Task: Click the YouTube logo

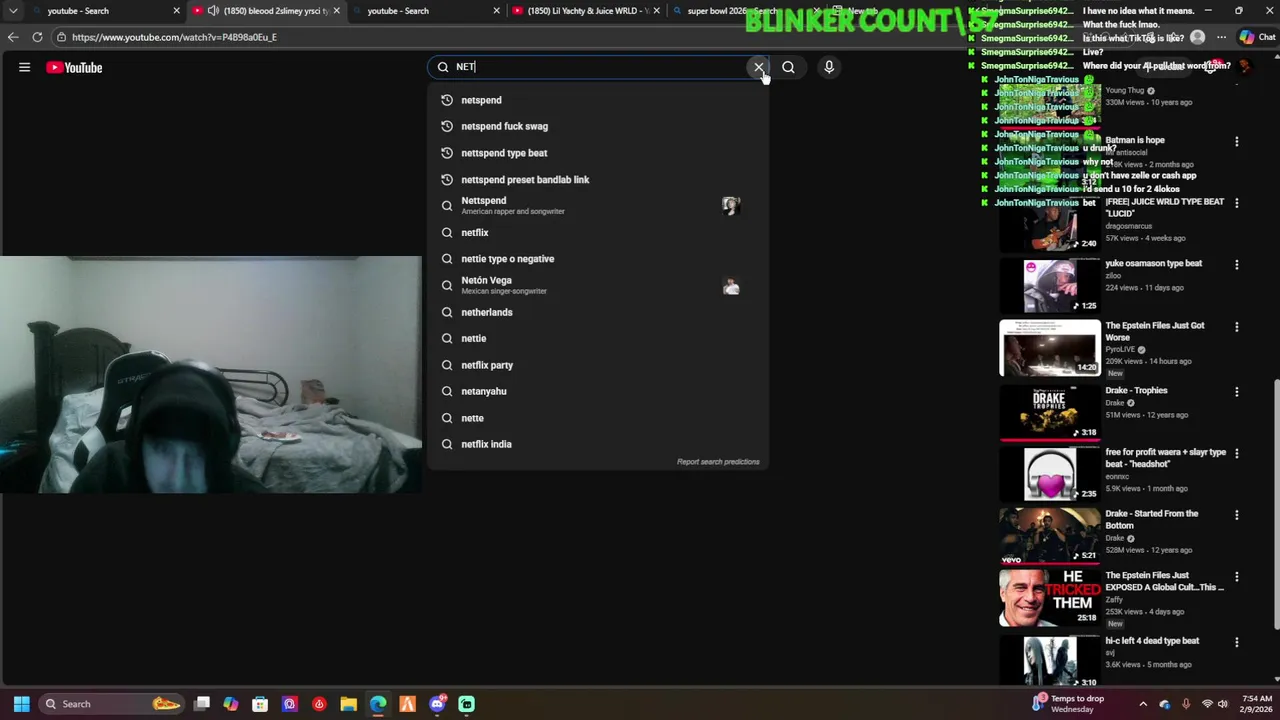Action: coord(74,67)
